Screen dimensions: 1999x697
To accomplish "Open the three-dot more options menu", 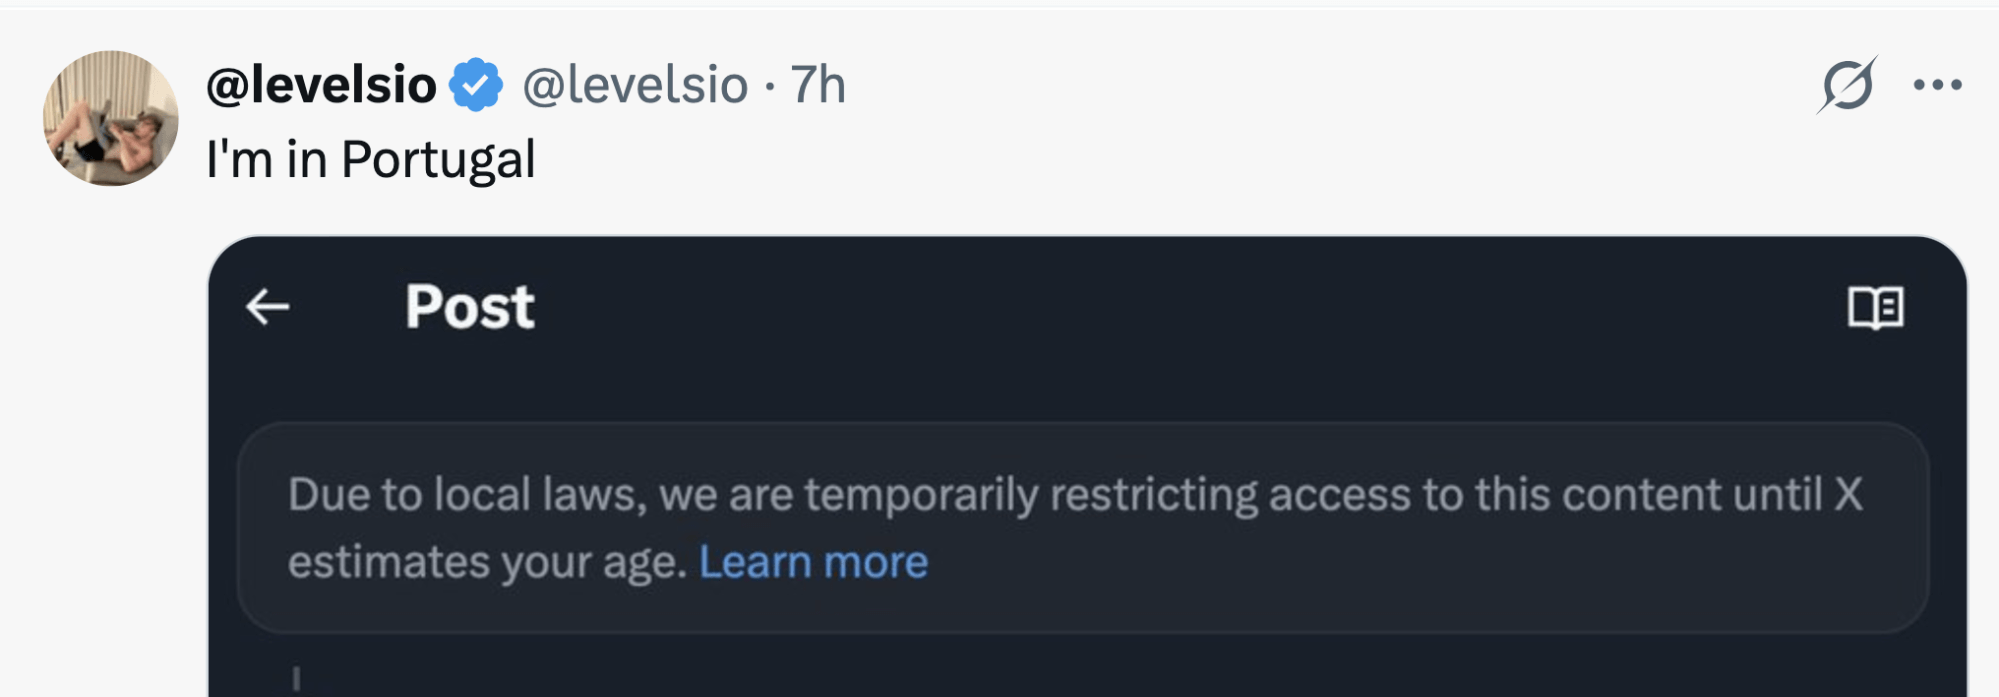I will tap(1937, 85).
